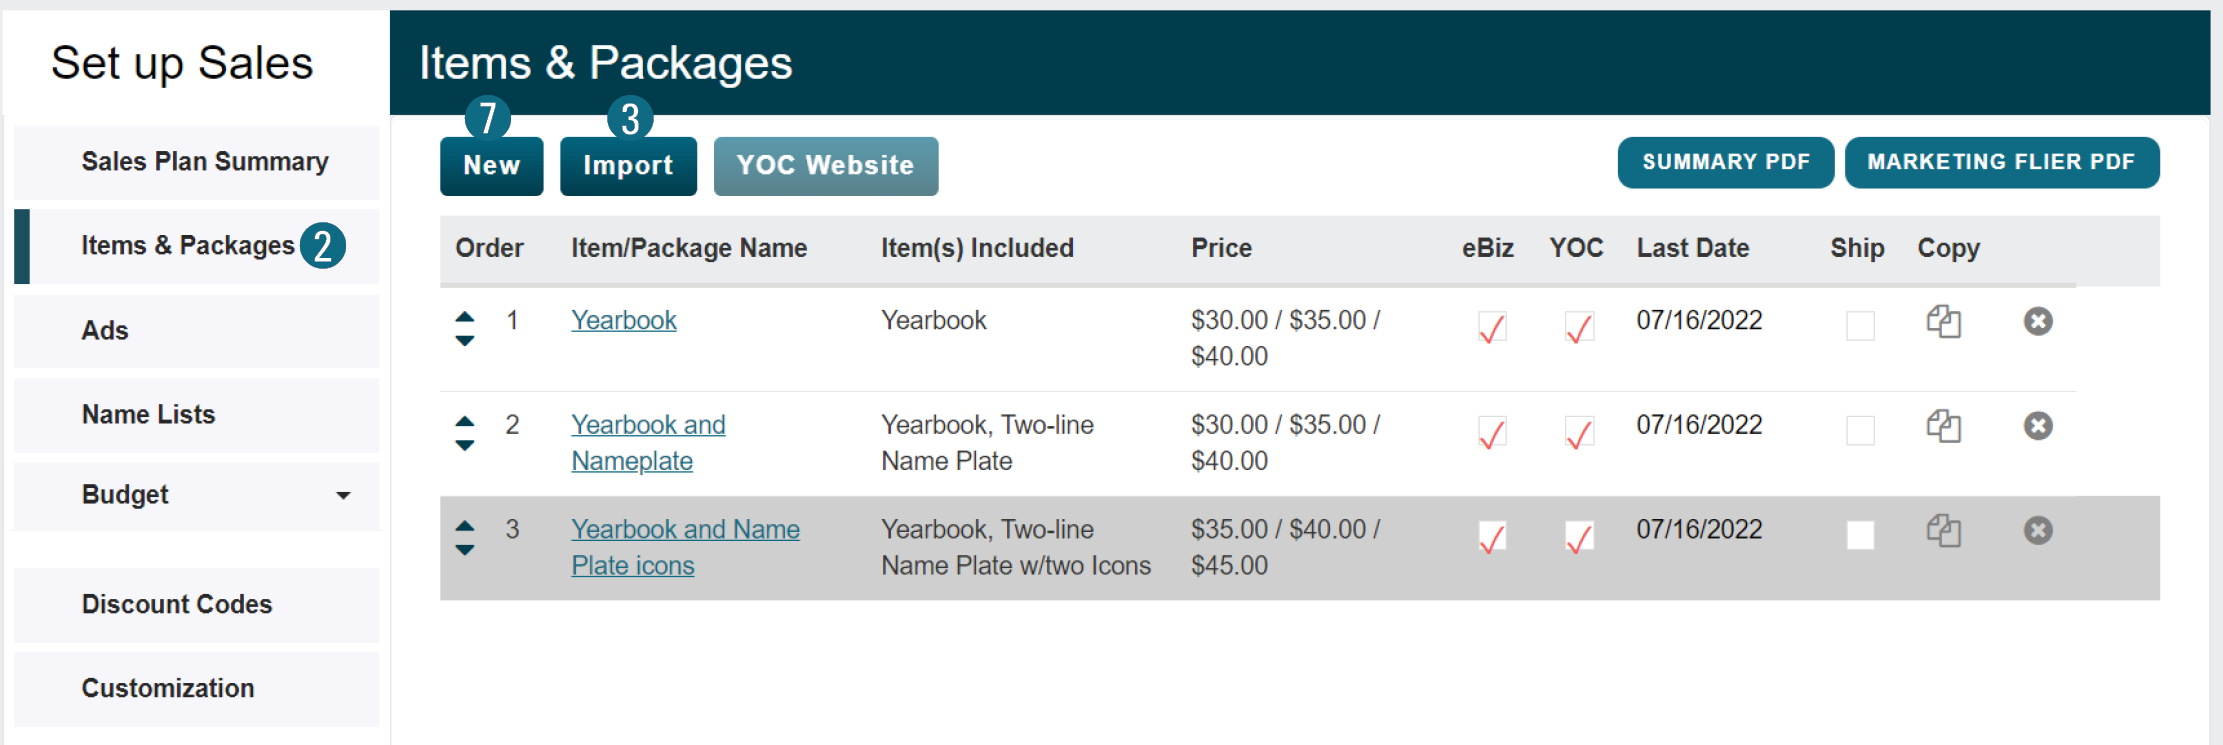Open Sales Plan Summary in sidebar

(x=204, y=162)
